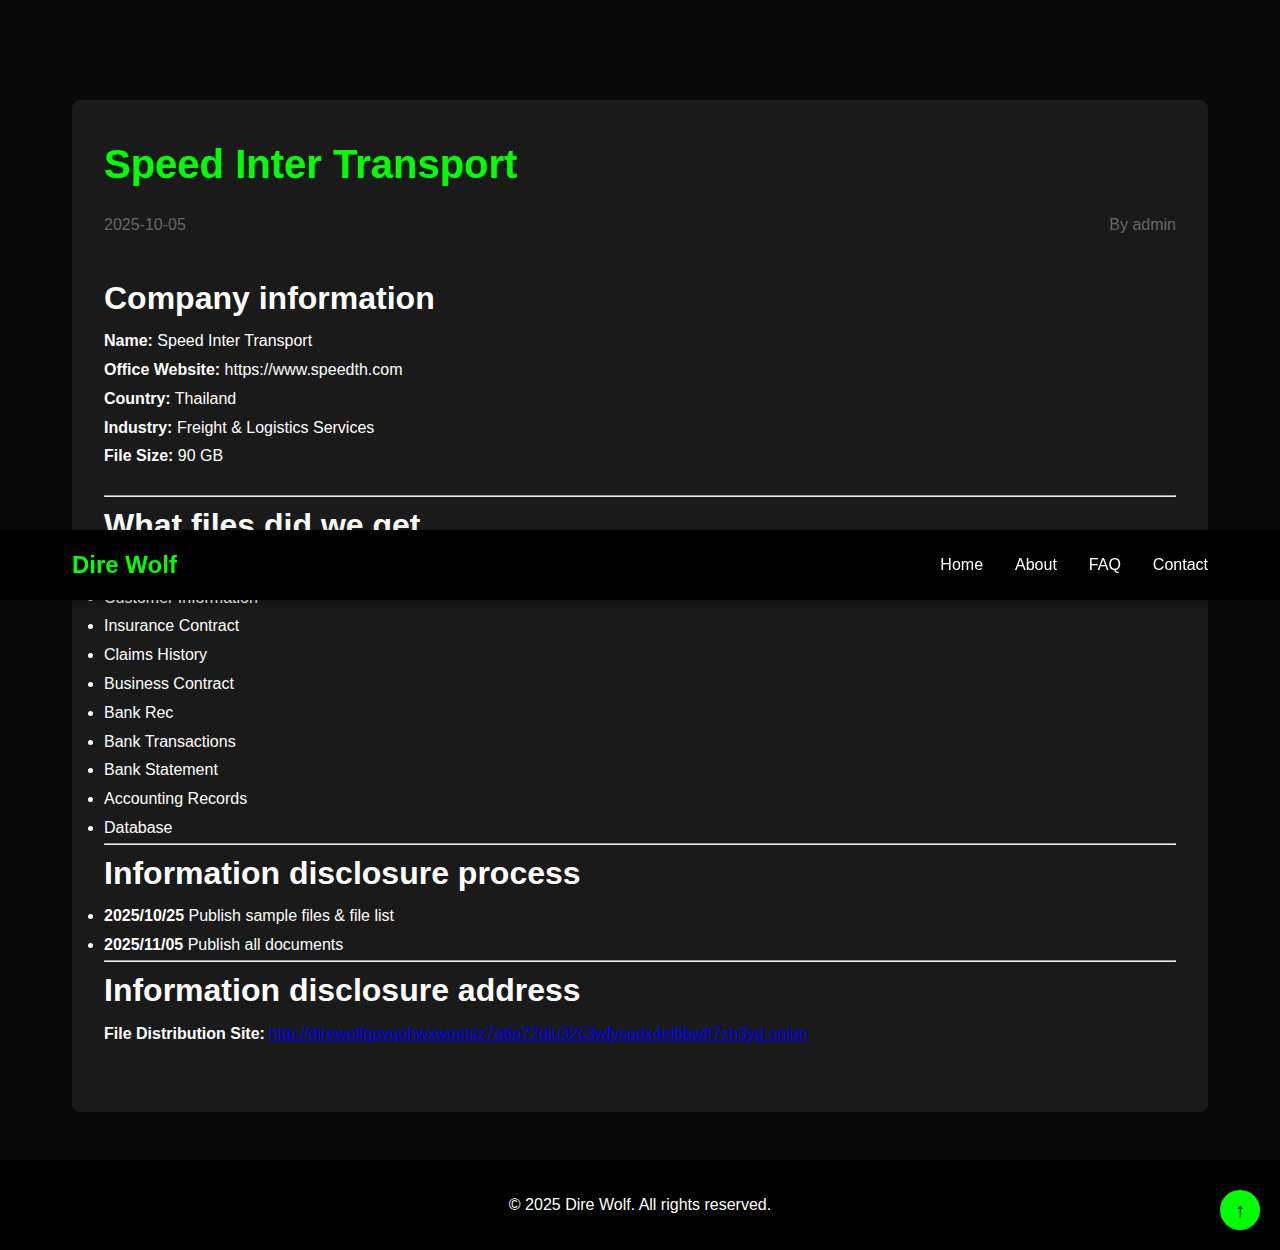Screen dimensions: 1280x1250
Task: Click the footer copyright text
Action: (x=640, y=1205)
